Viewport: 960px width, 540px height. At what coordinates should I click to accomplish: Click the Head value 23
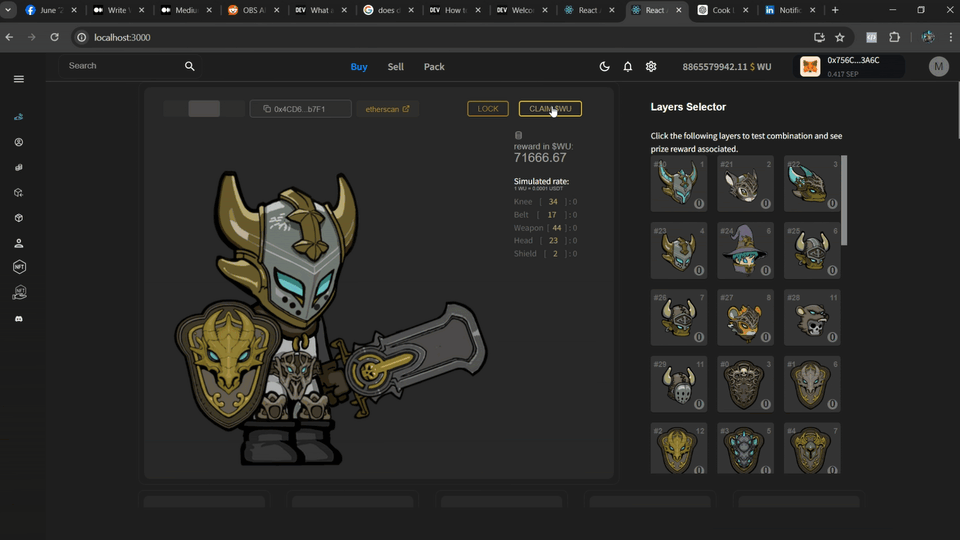pos(553,241)
